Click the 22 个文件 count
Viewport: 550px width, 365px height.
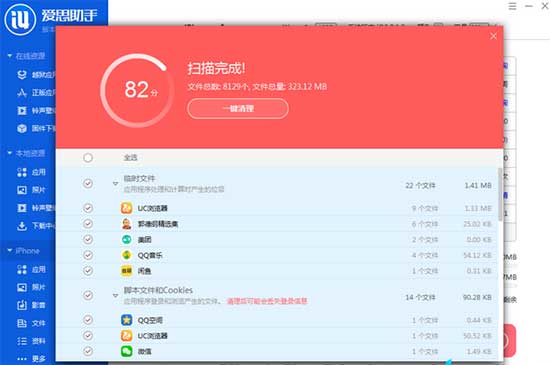[x=420, y=185]
